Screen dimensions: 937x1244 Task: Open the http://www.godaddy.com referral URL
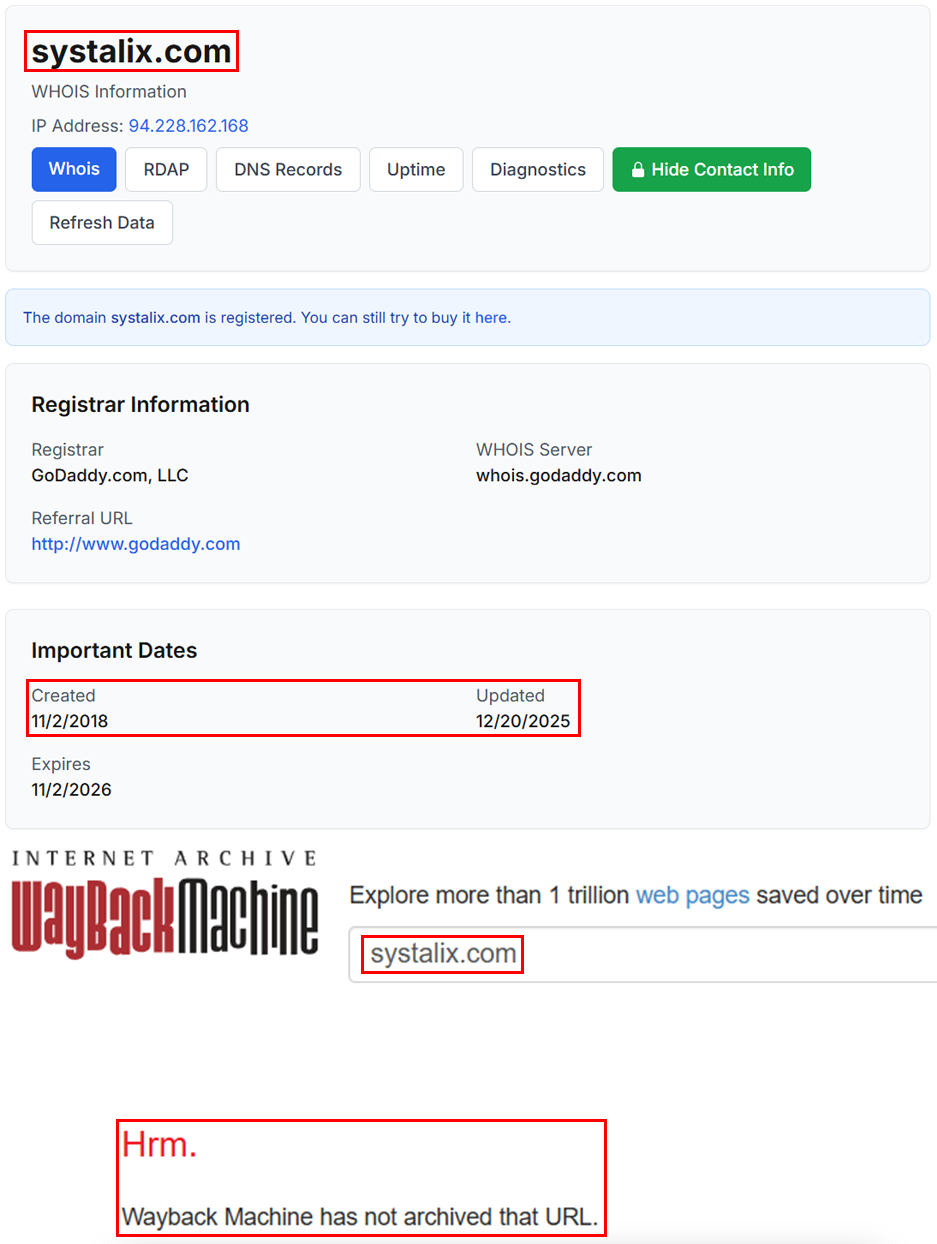coord(136,544)
